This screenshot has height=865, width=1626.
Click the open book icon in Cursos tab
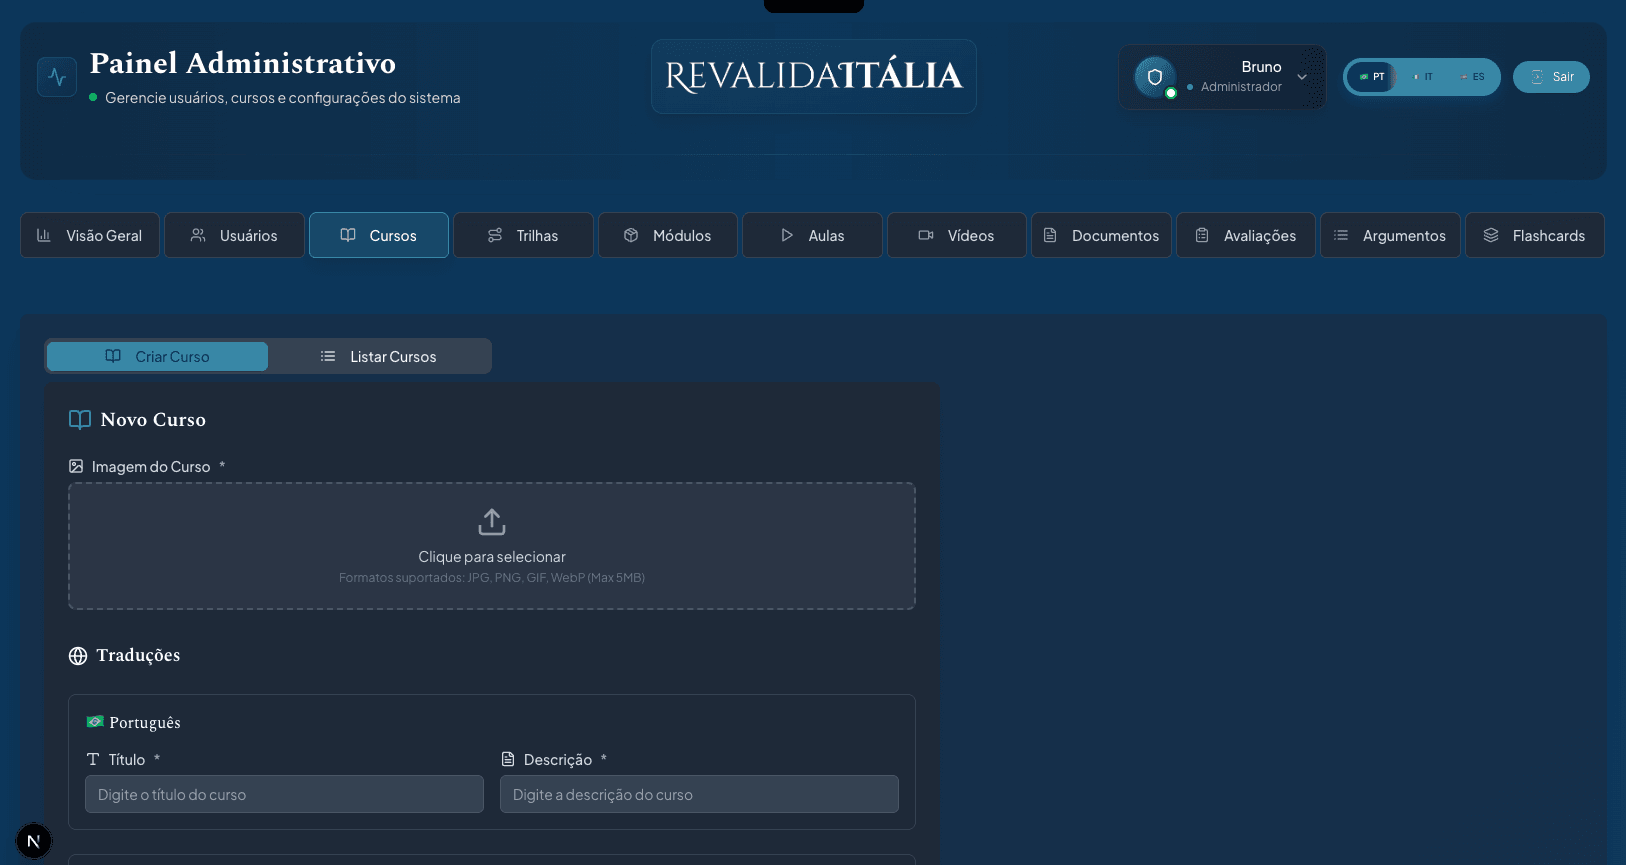coord(348,235)
